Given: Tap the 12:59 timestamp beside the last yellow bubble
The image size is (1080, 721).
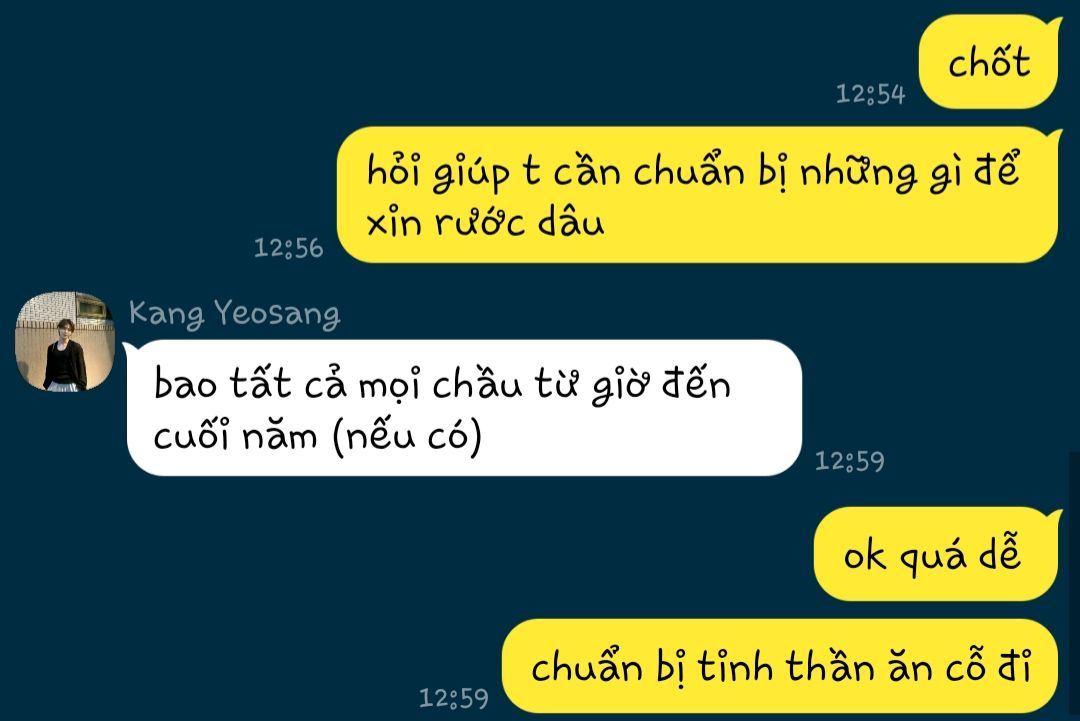Looking at the screenshot, I should point(454,698).
